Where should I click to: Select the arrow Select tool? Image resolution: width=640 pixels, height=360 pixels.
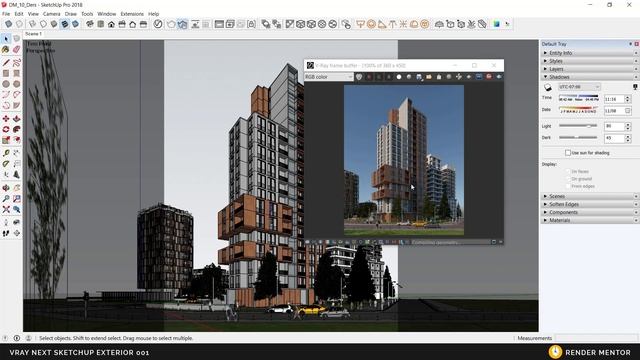pyautogui.click(x=6, y=39)
